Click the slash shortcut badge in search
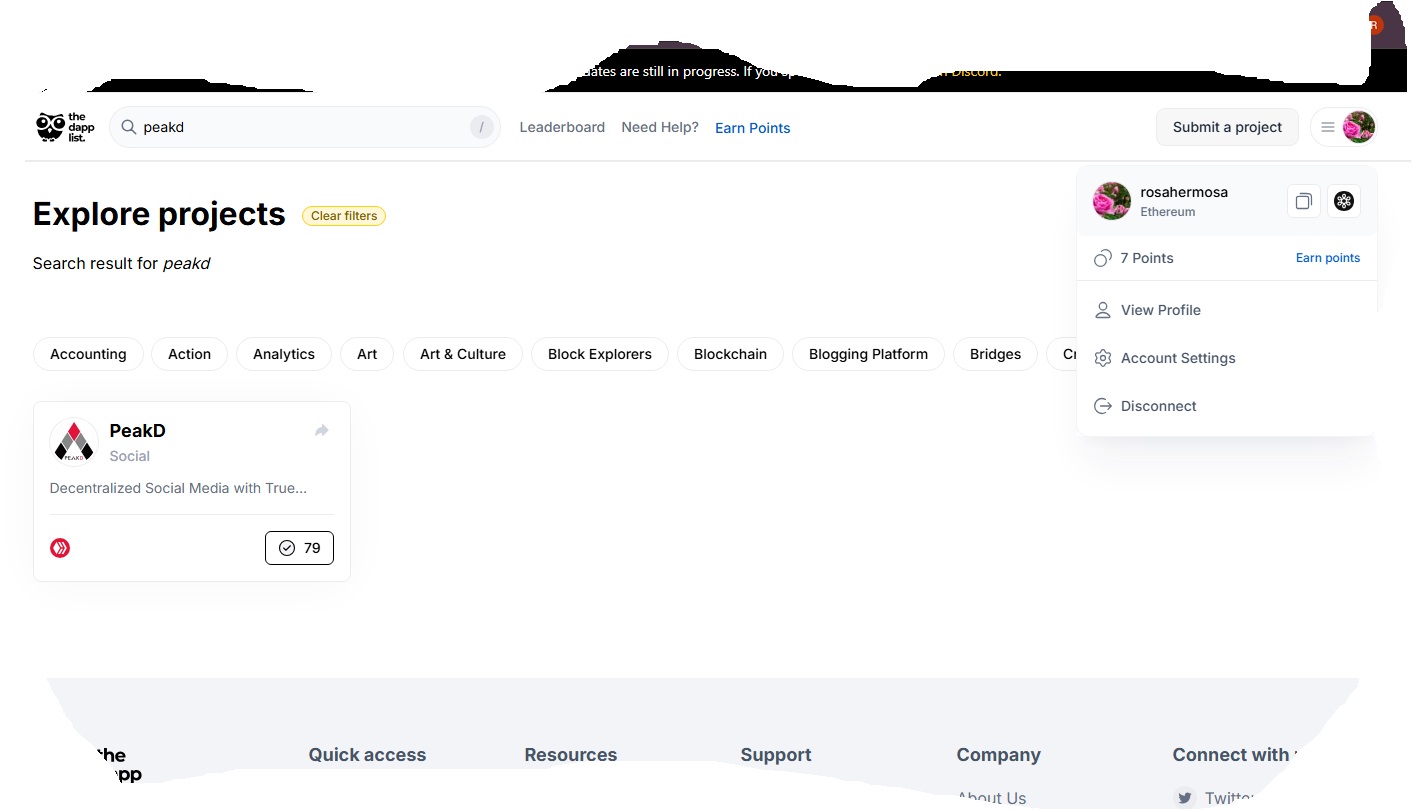 (x=482, y=127)
